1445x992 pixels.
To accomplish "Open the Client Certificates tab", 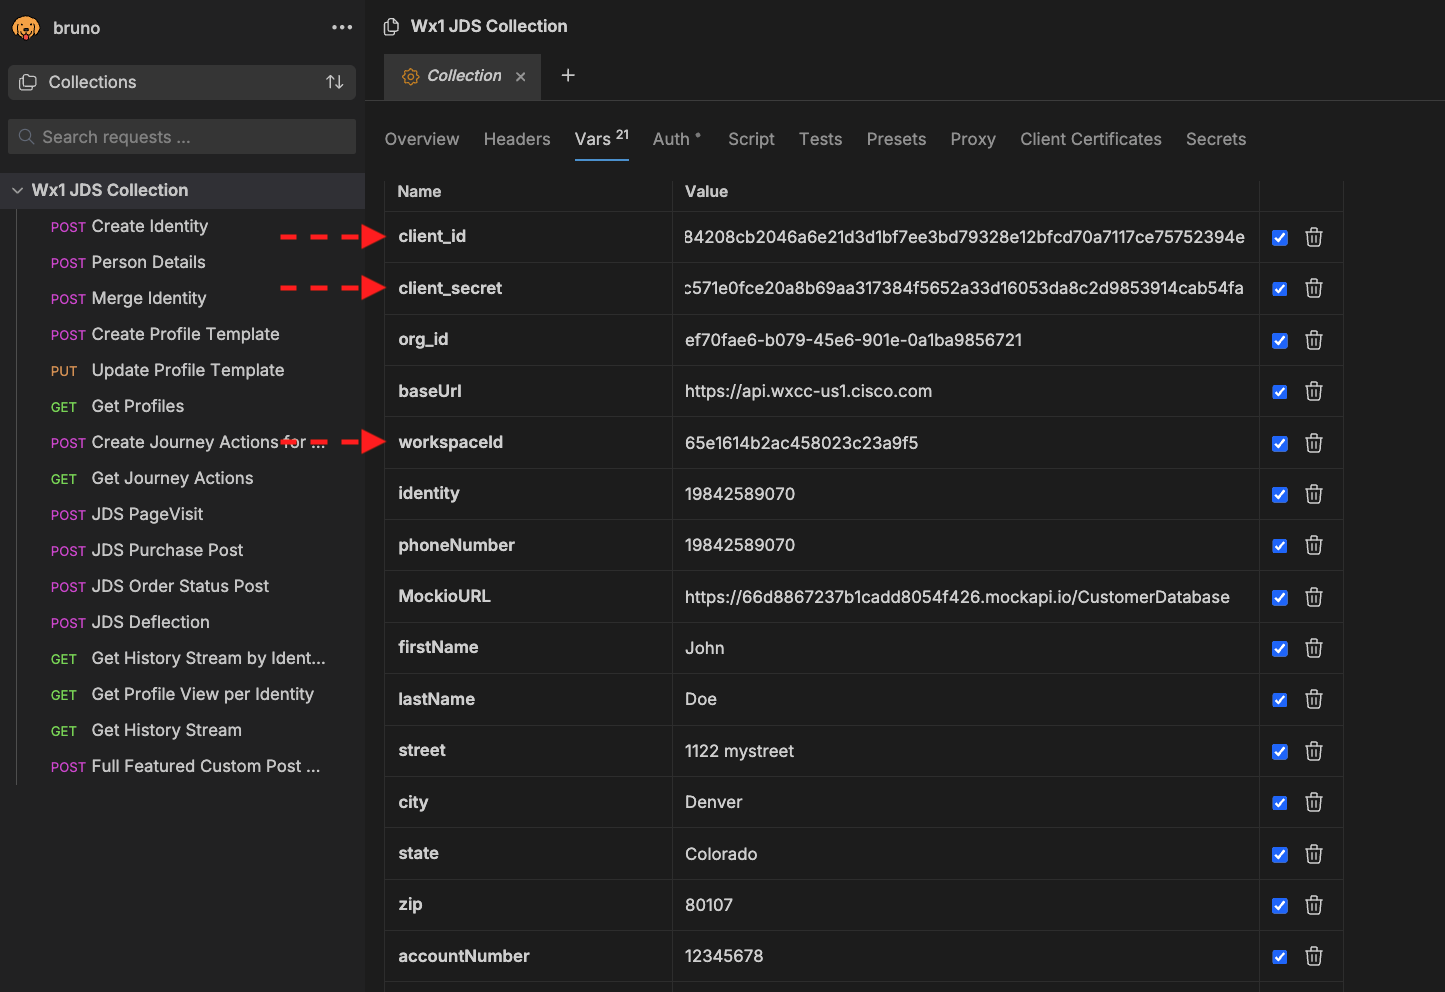I will point(1091,139).
